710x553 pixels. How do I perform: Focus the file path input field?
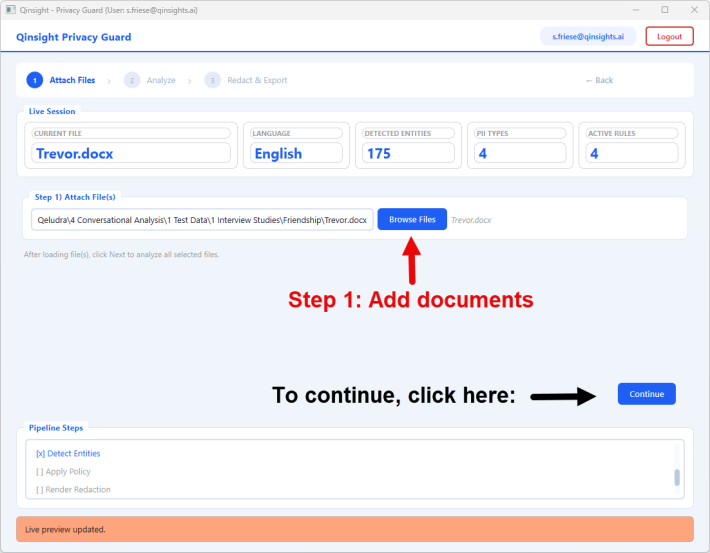coord(202,220)
